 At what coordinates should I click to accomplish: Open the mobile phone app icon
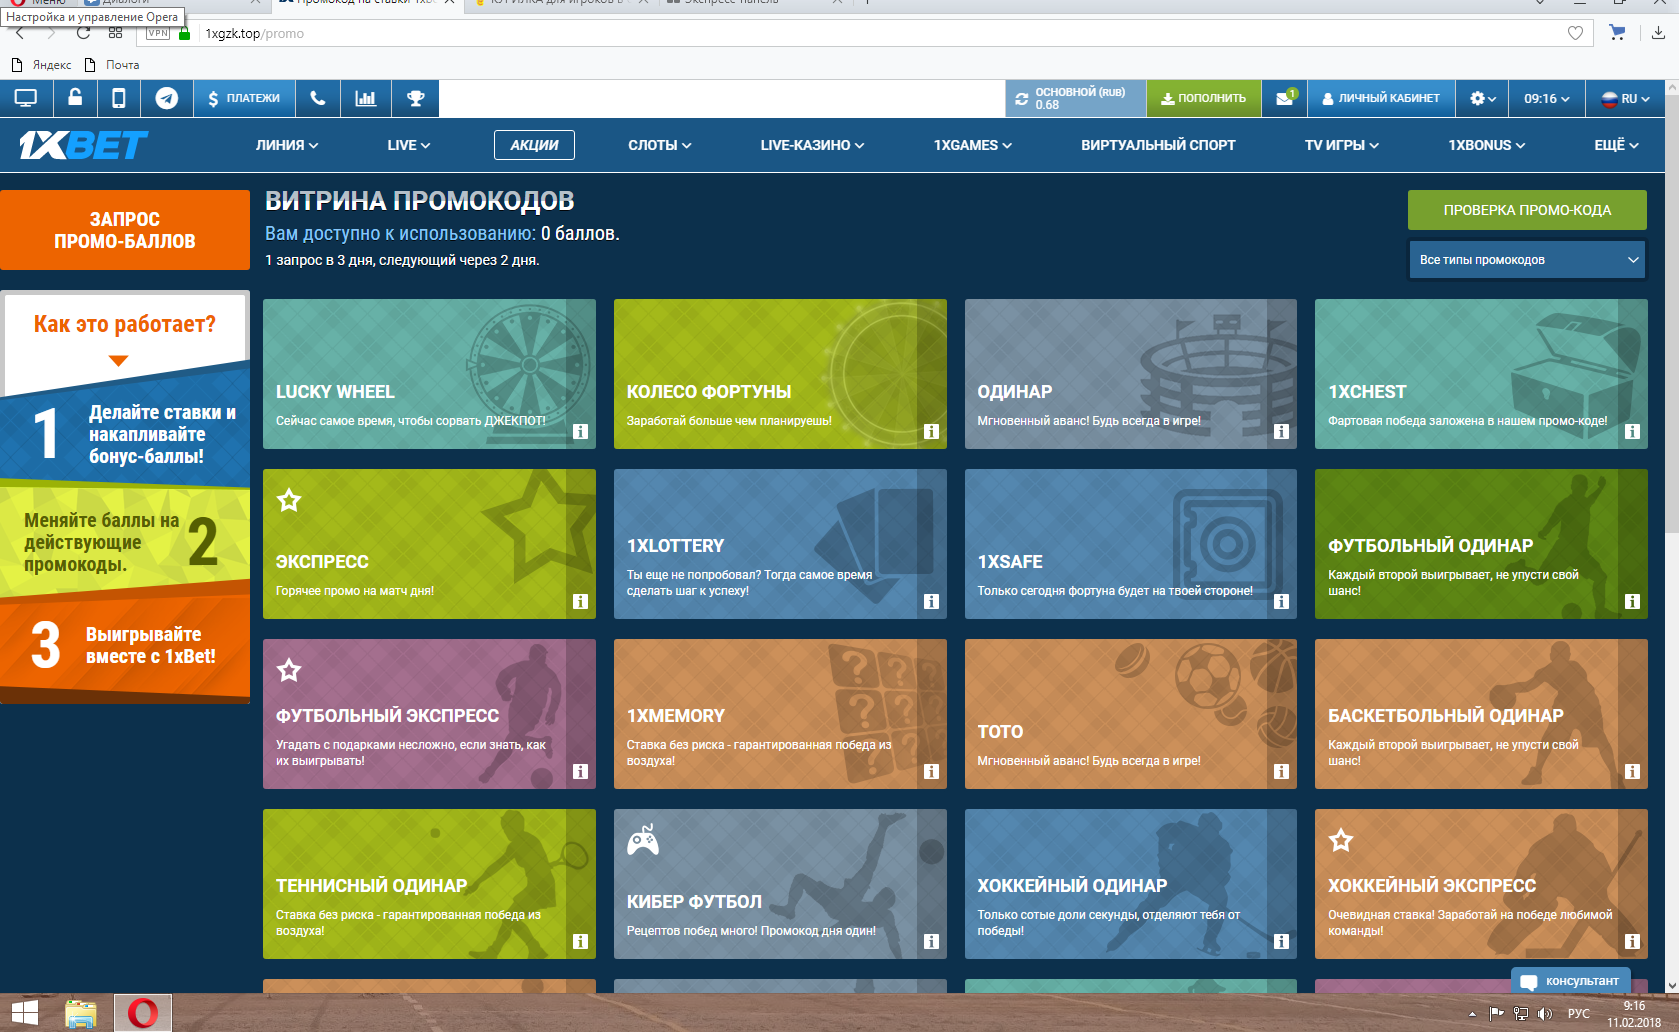tap(118, 98)
